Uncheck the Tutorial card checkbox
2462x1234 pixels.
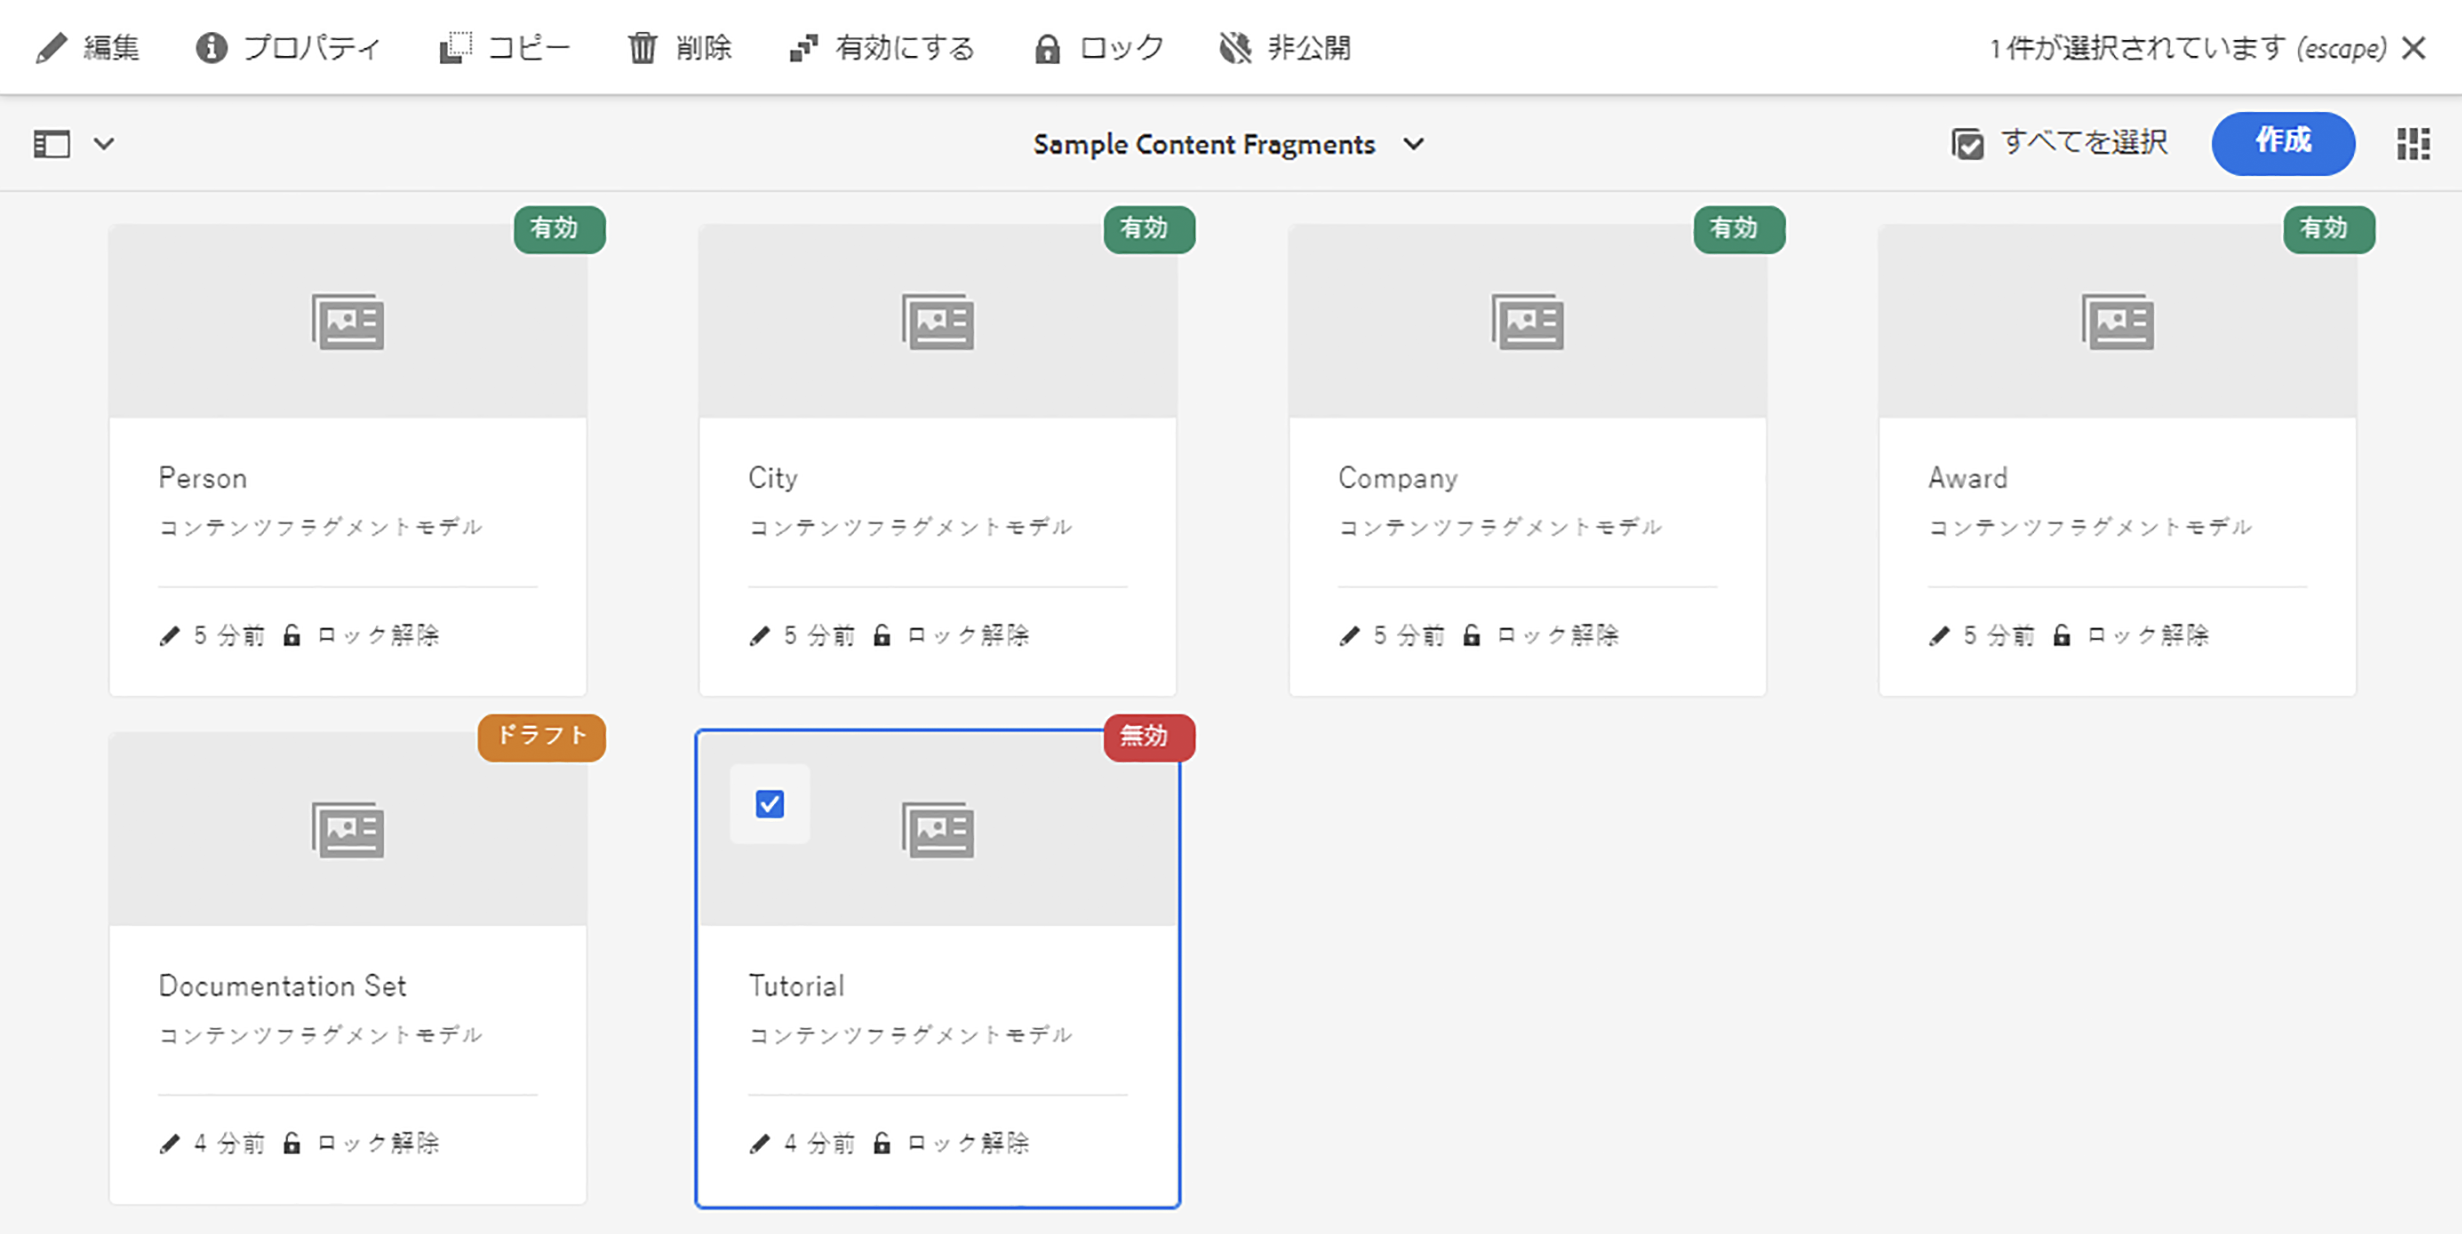769,804
